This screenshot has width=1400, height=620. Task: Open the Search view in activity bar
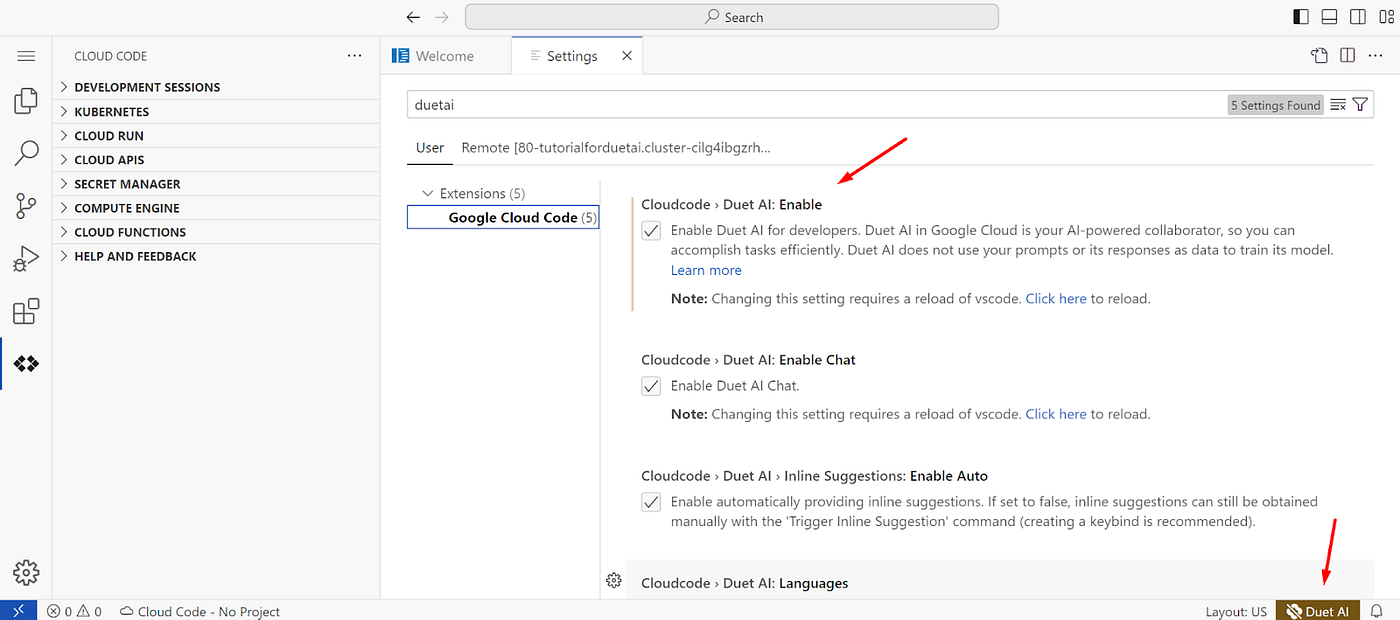[26, 153]
